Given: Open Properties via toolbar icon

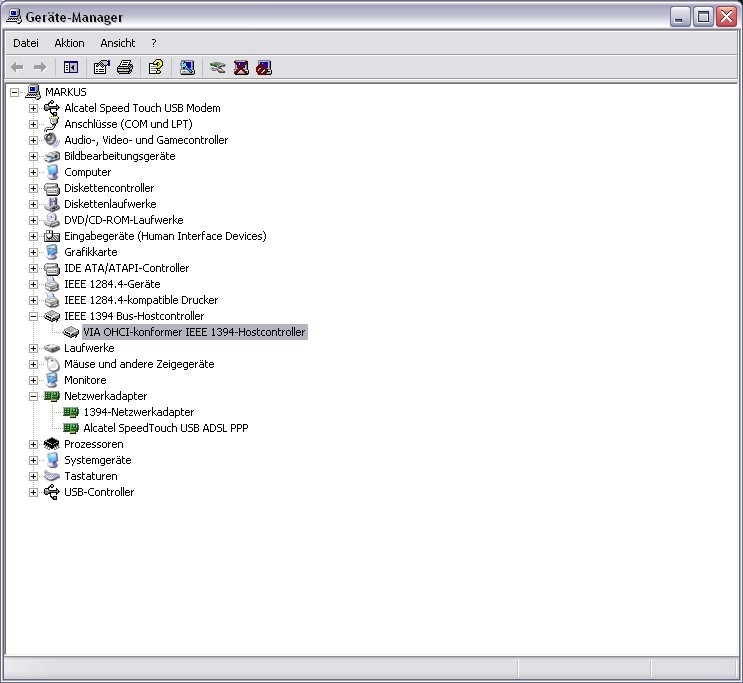Looking at the screenshot, I should 101,67.
